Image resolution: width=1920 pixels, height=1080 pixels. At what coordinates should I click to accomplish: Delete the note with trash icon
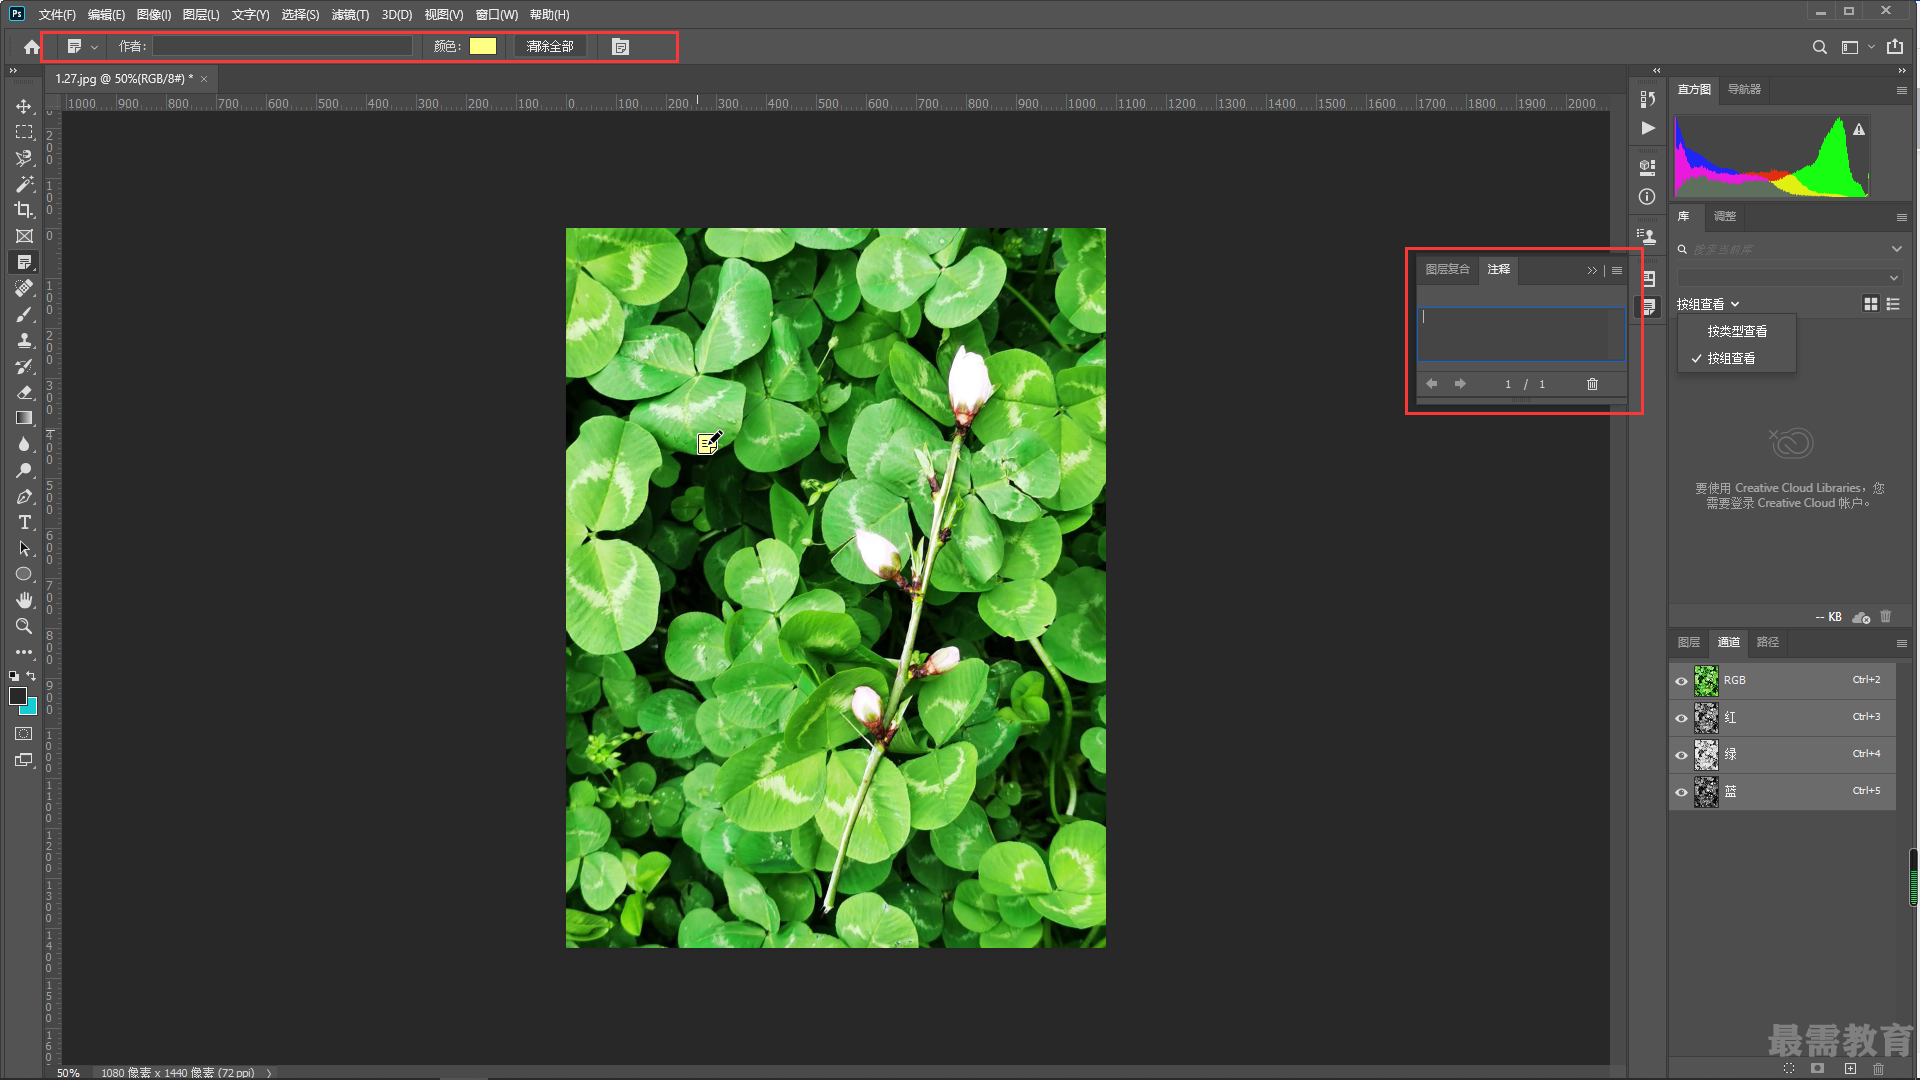pyautogui.click(x=1592, y=384)
